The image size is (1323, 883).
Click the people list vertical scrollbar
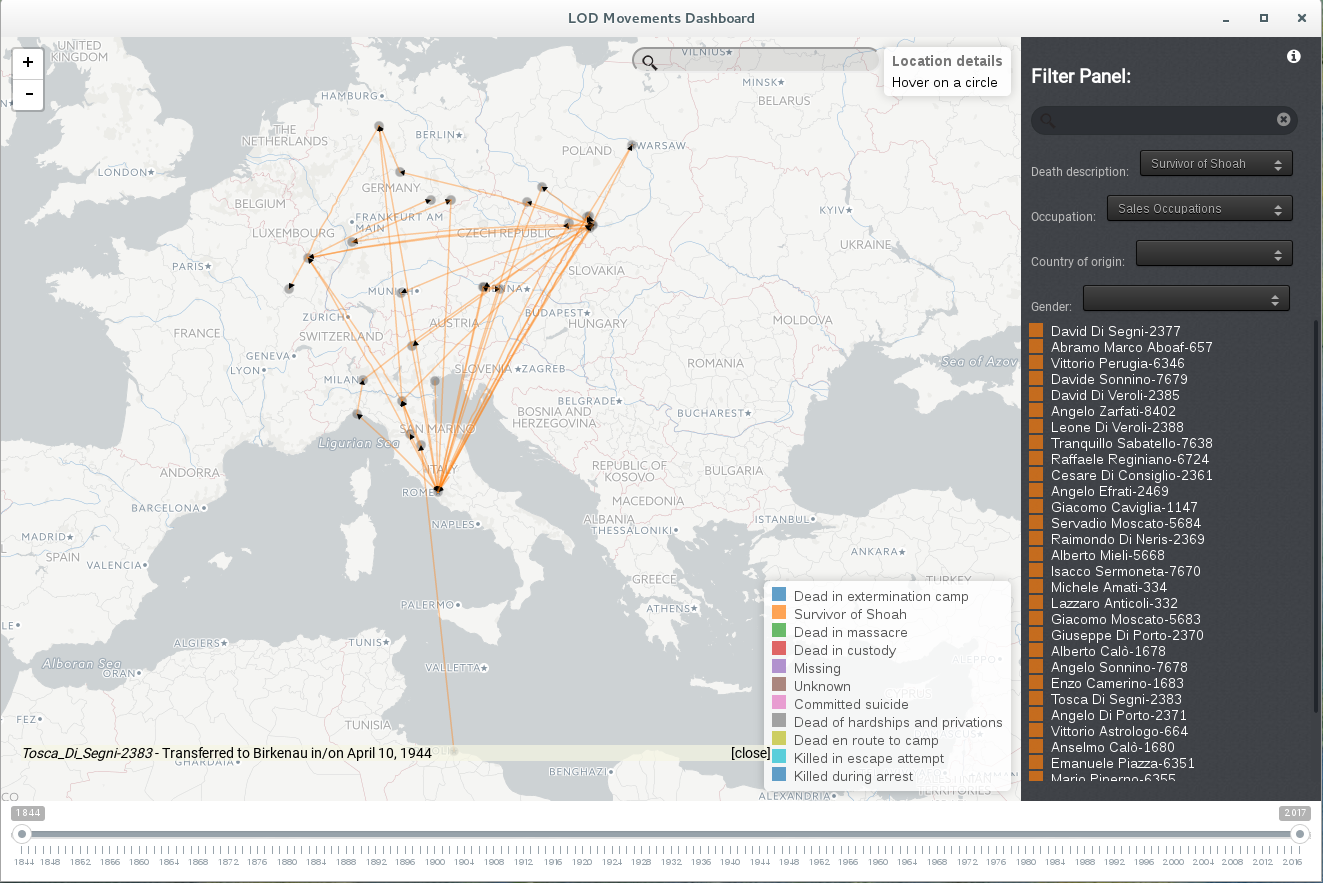pos(1315,518)
